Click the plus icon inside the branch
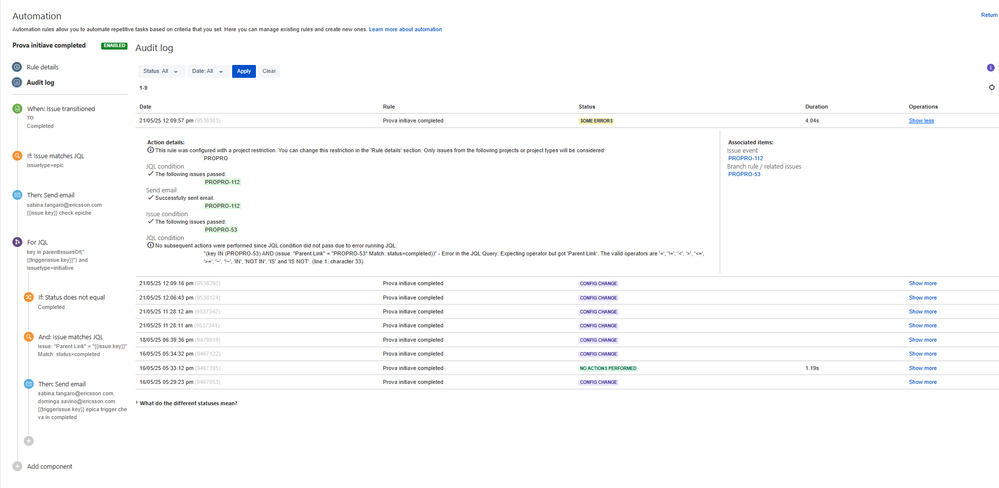Viewport: 999px width, 488px height. point(29,440)
